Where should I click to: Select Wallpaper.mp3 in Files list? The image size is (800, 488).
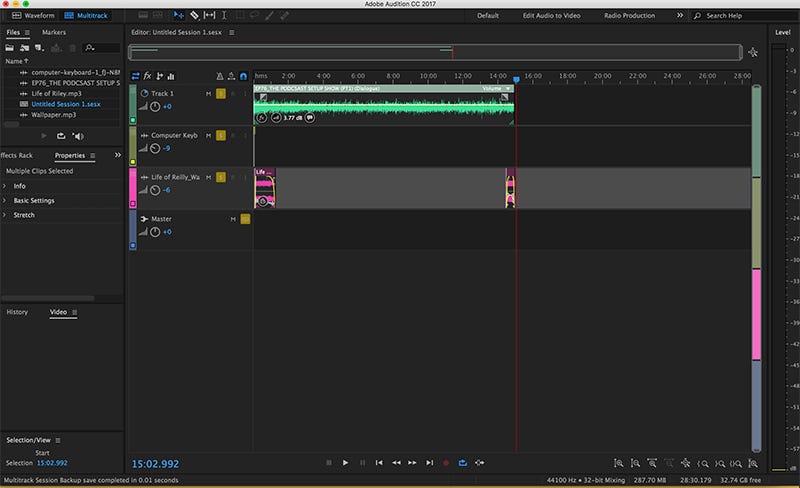tap(54, 115)
